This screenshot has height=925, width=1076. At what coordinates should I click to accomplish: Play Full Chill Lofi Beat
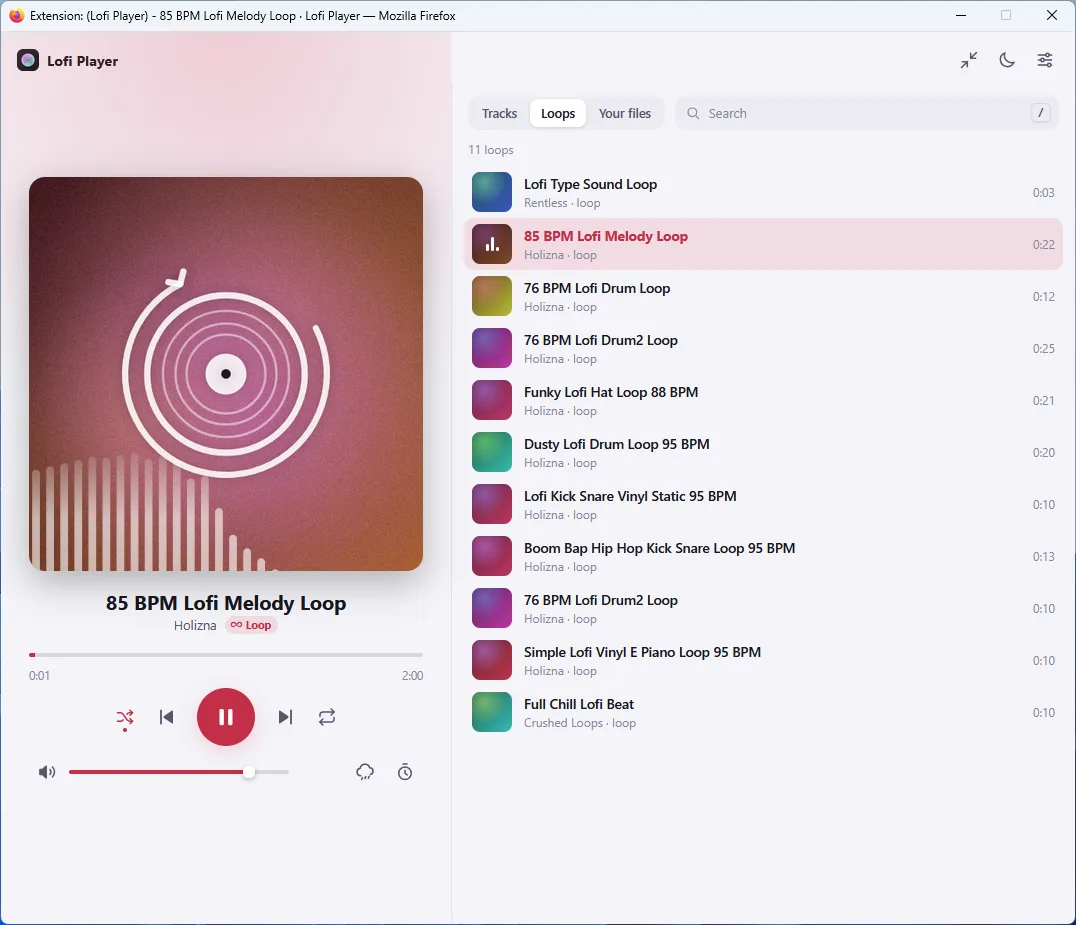[x=763, y=712]
